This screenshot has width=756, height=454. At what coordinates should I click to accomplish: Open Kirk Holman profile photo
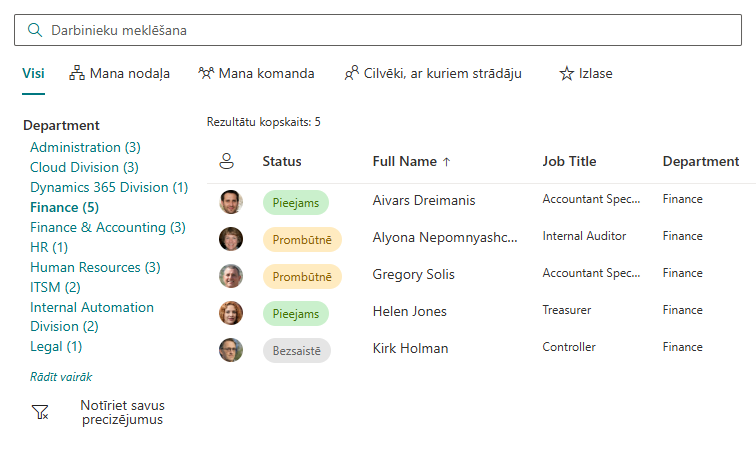231,350
